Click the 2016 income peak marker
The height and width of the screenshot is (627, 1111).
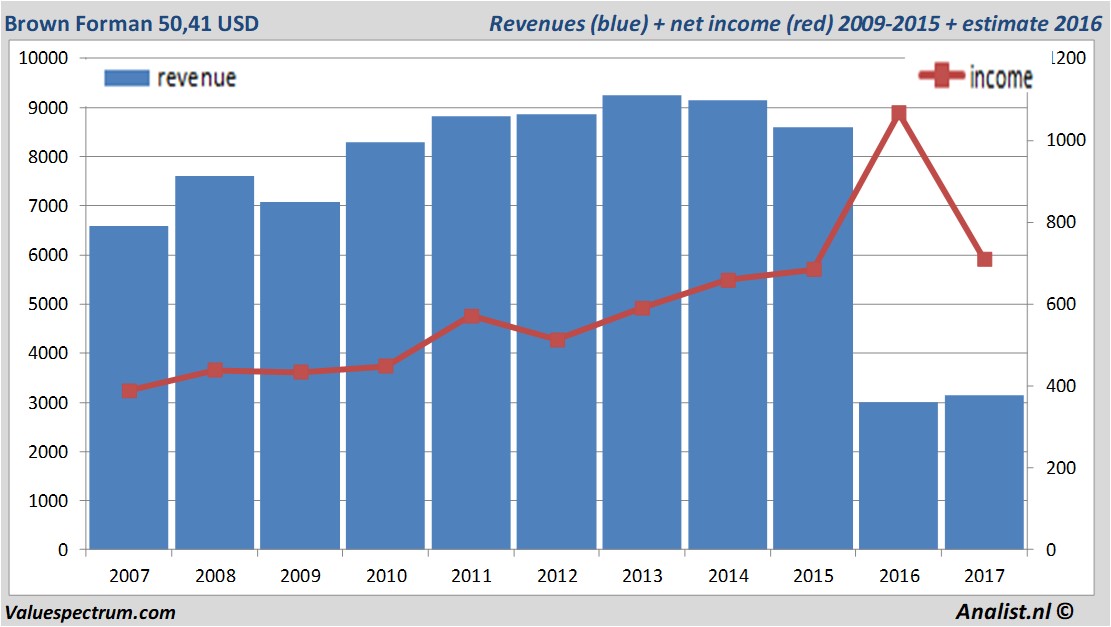pyautogui.click(x=899, y=113)
